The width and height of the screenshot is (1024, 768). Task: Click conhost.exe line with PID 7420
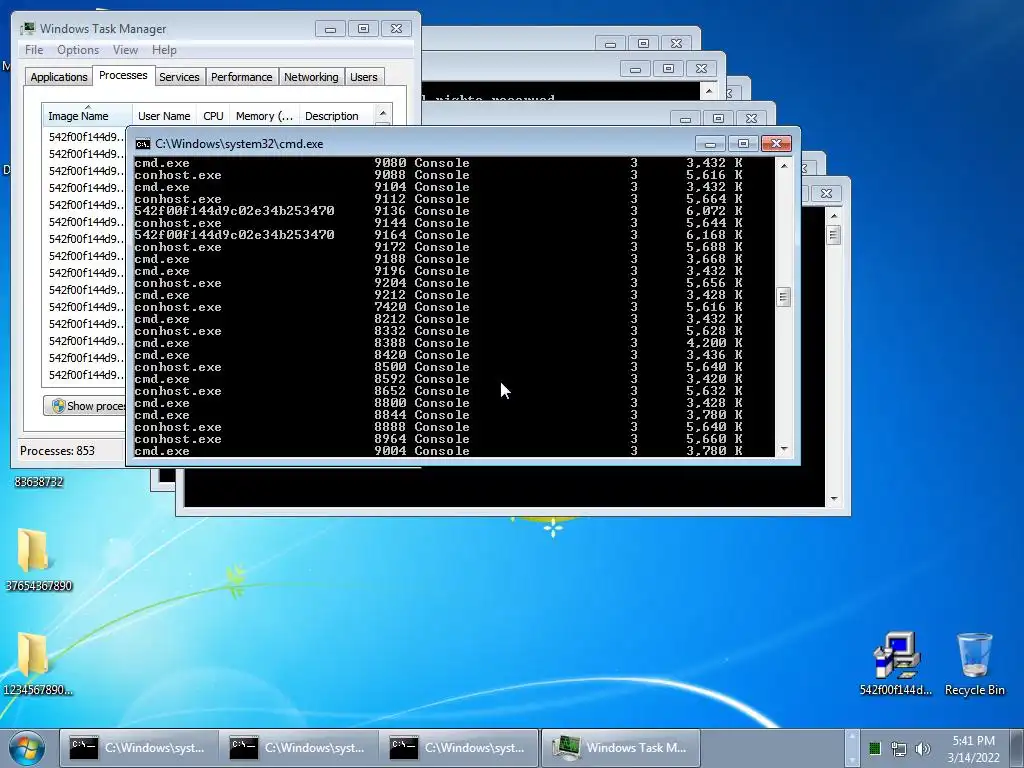click(x=438, y=307)
